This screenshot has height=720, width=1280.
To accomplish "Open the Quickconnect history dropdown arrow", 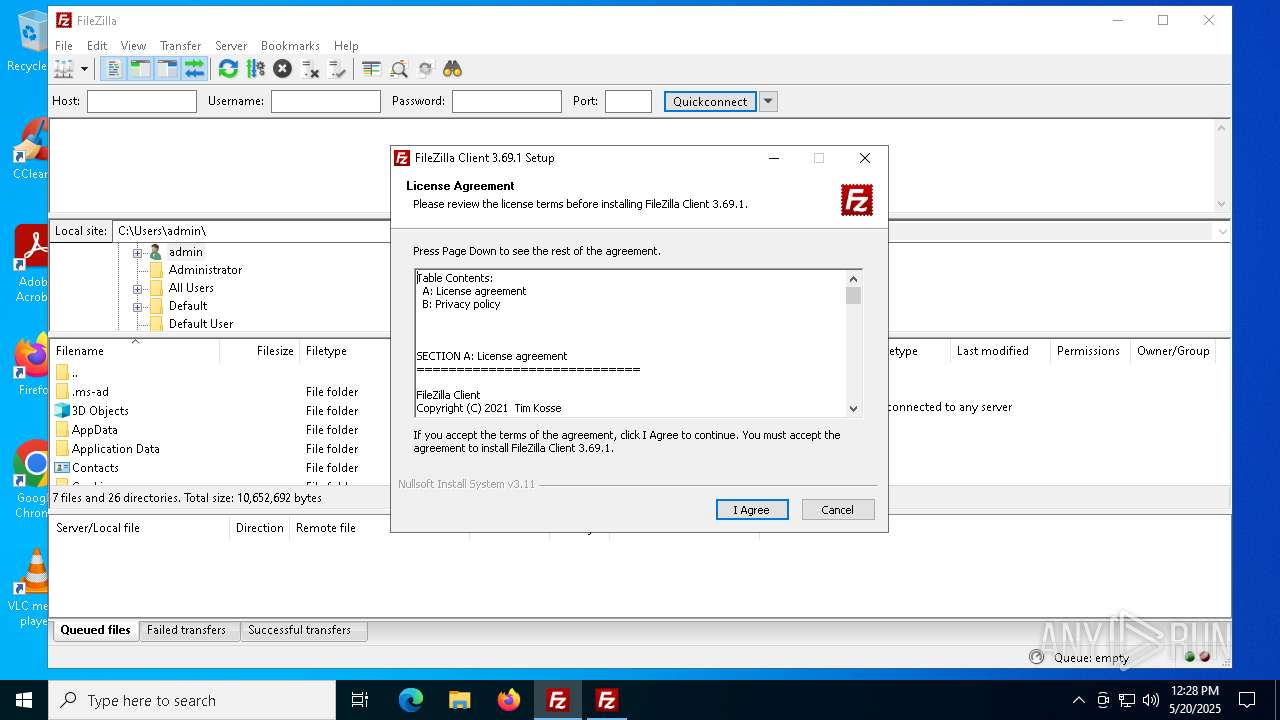I will click(768, 101).
